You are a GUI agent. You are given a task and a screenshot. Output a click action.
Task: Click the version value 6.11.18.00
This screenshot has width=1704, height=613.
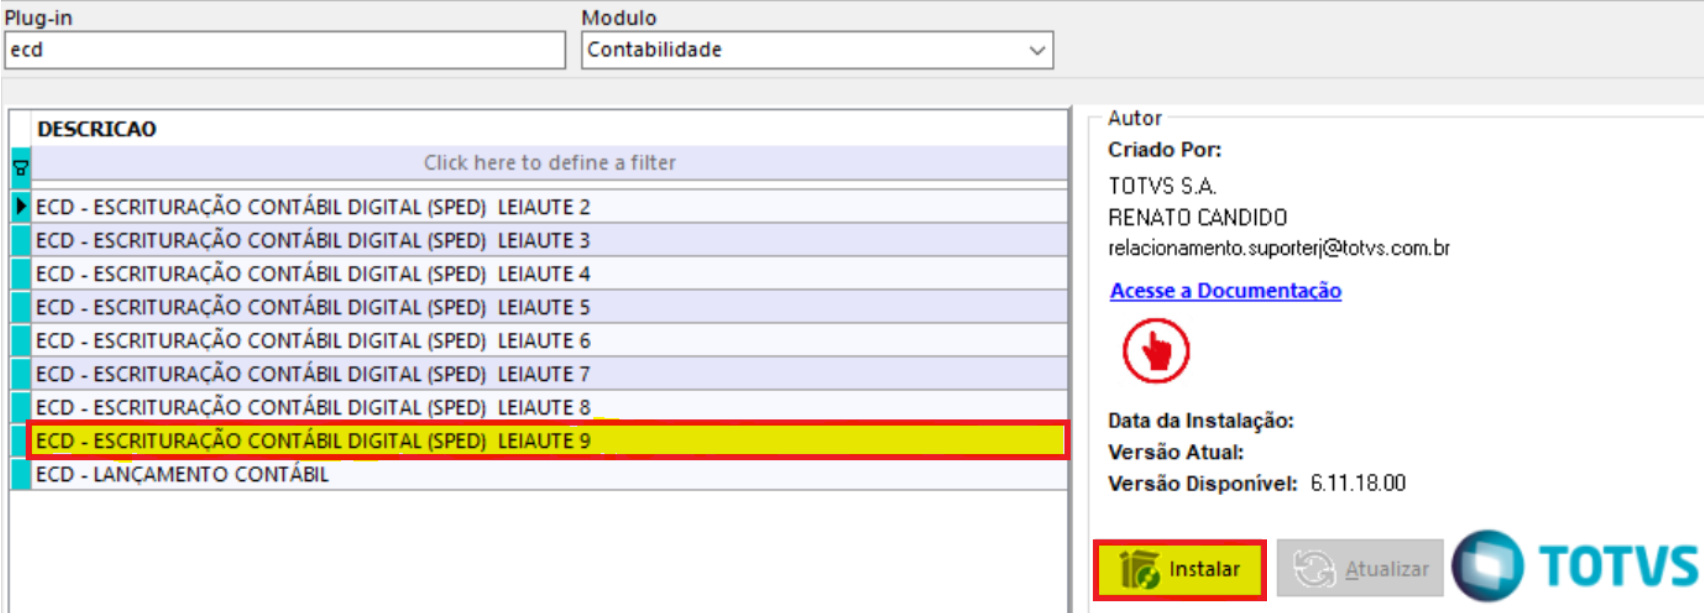[1358, 484]
